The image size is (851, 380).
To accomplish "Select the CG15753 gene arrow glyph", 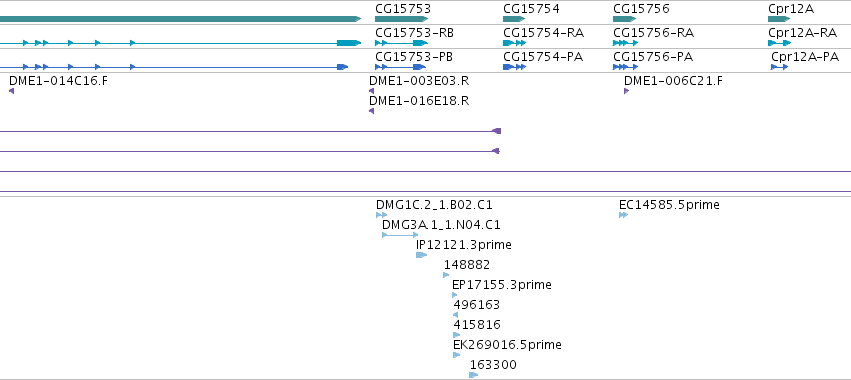I will [401, 19].
